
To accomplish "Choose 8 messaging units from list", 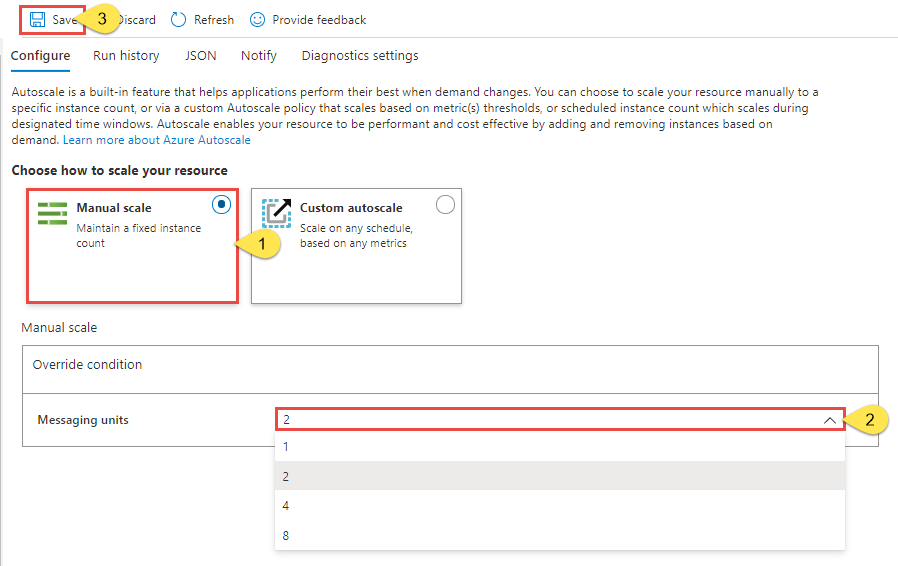I will pos(560,536).
